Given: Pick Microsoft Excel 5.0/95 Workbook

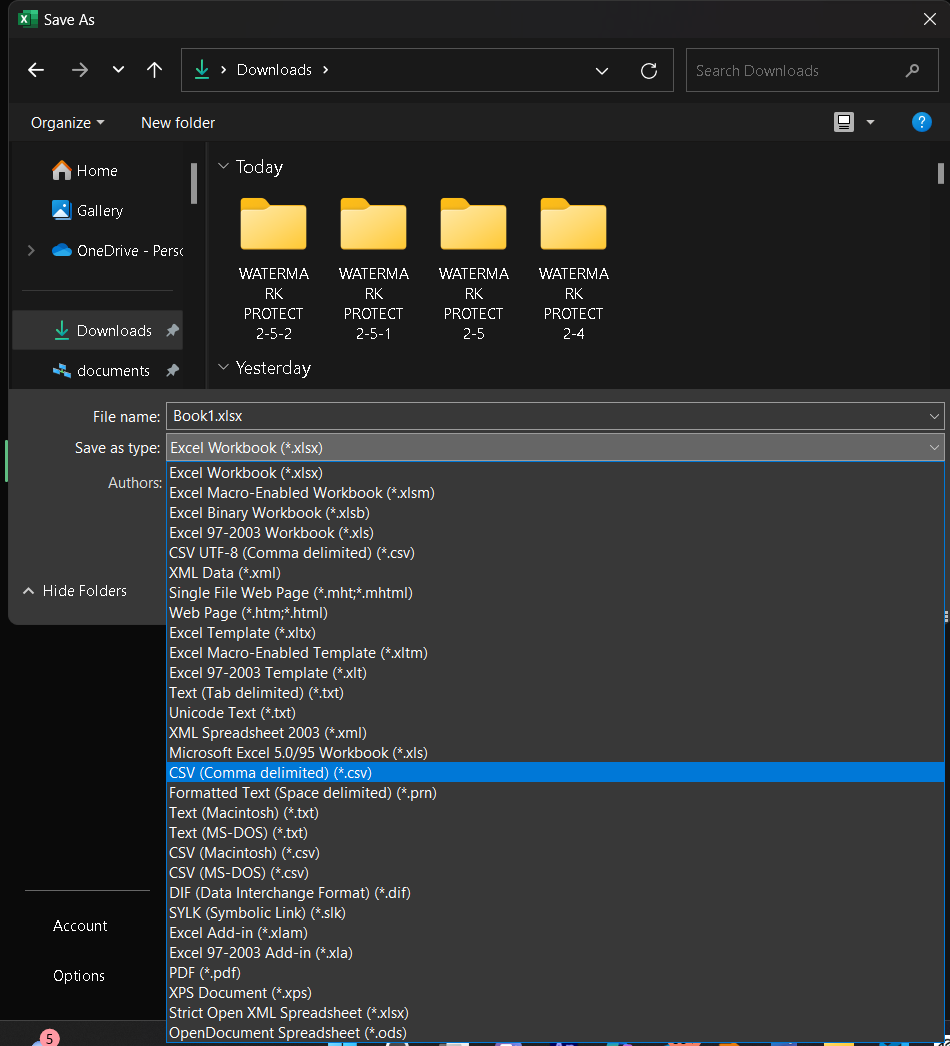Looking at the screenshot, I should click(555, 753).
